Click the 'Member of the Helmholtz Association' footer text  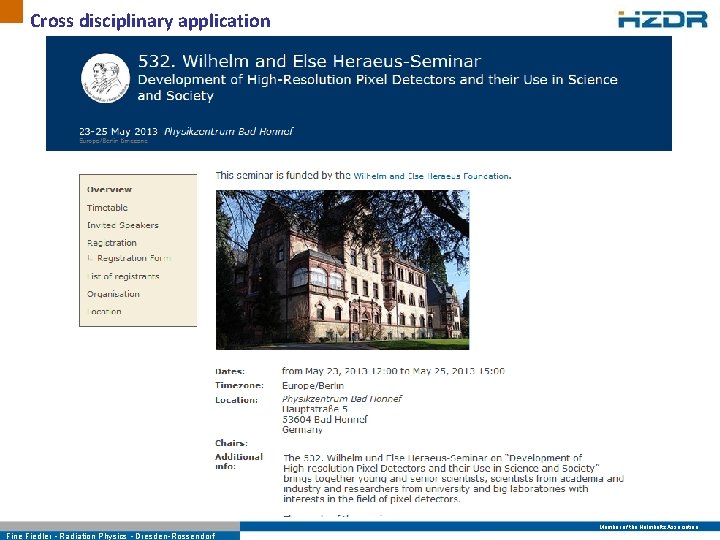(x=649, y=527)
